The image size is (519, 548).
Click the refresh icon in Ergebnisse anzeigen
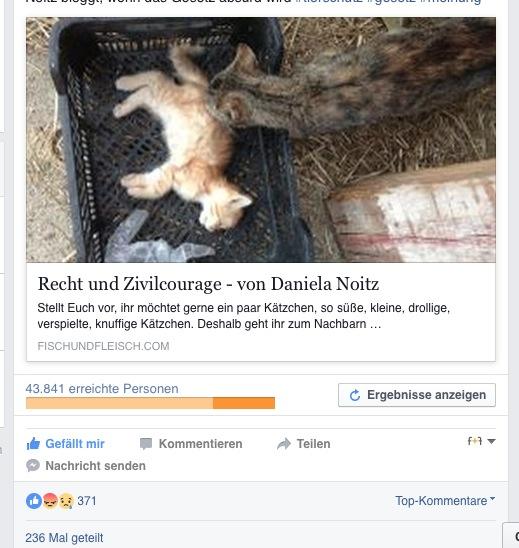[355, 395]
